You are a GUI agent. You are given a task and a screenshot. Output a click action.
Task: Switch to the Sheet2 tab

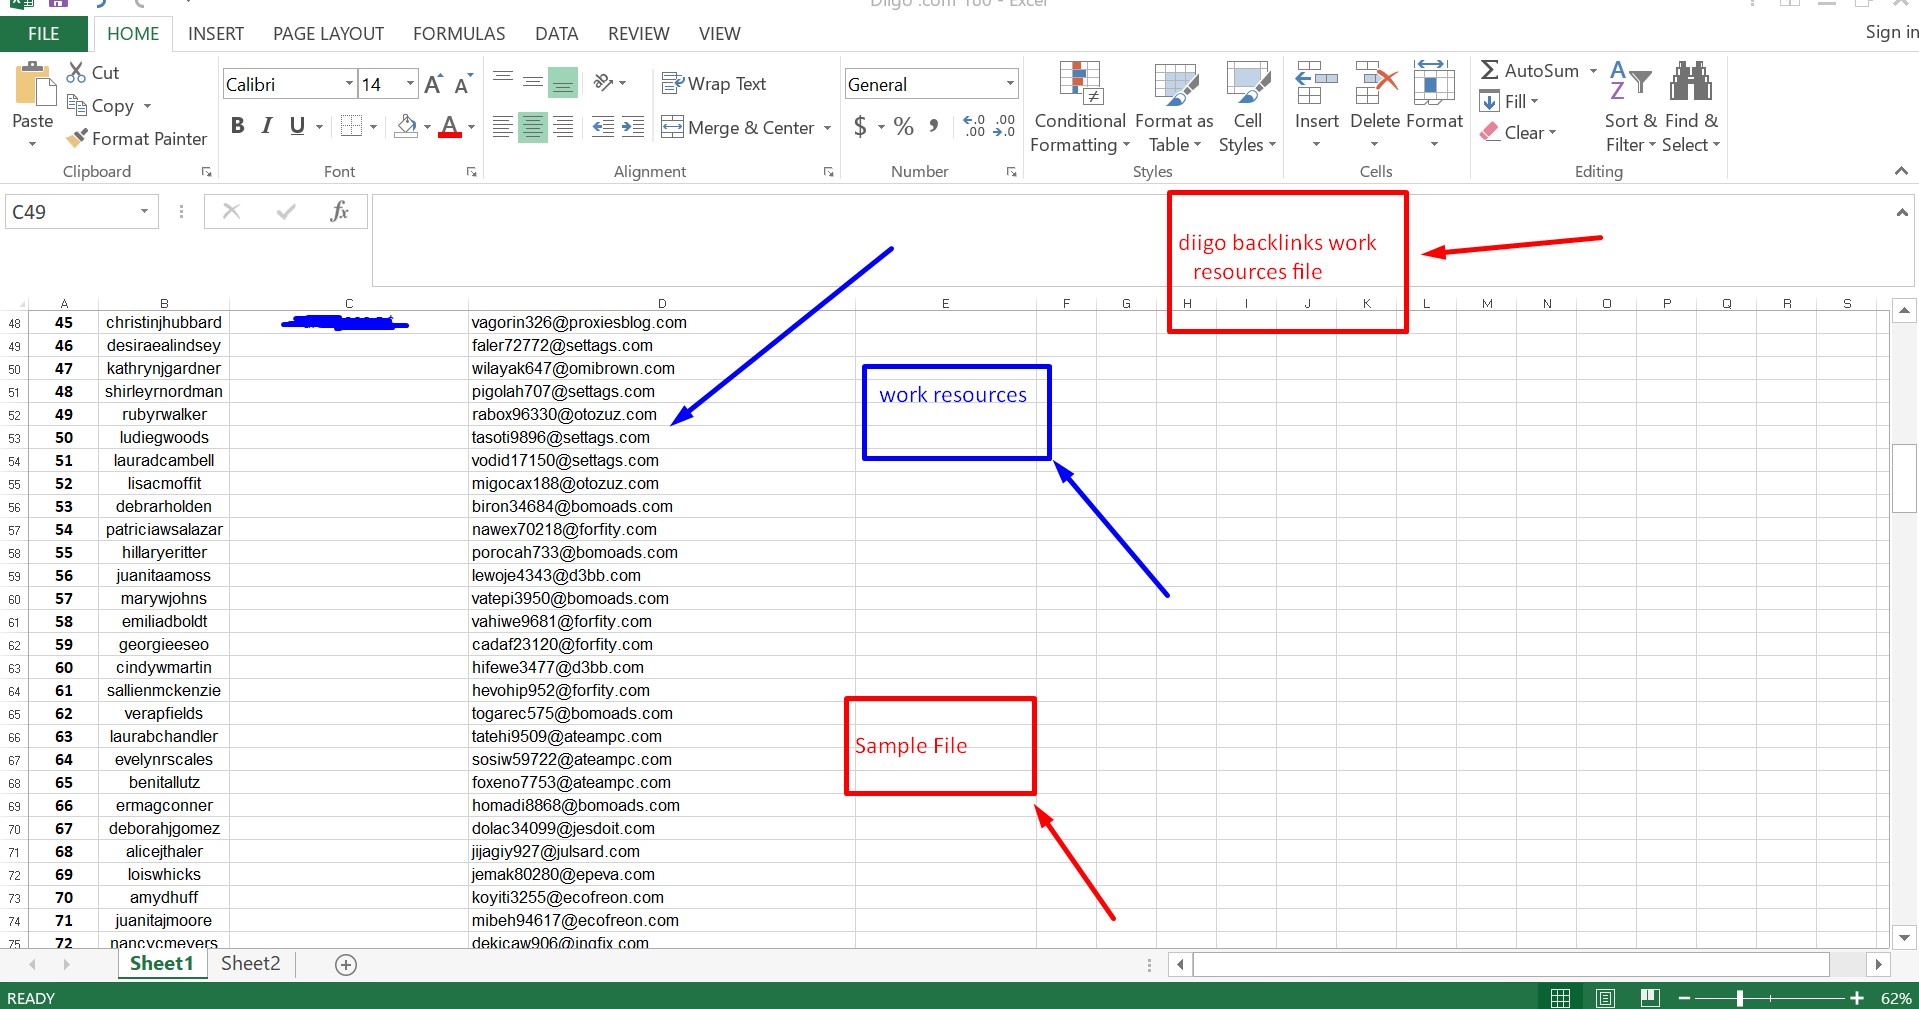250,964
